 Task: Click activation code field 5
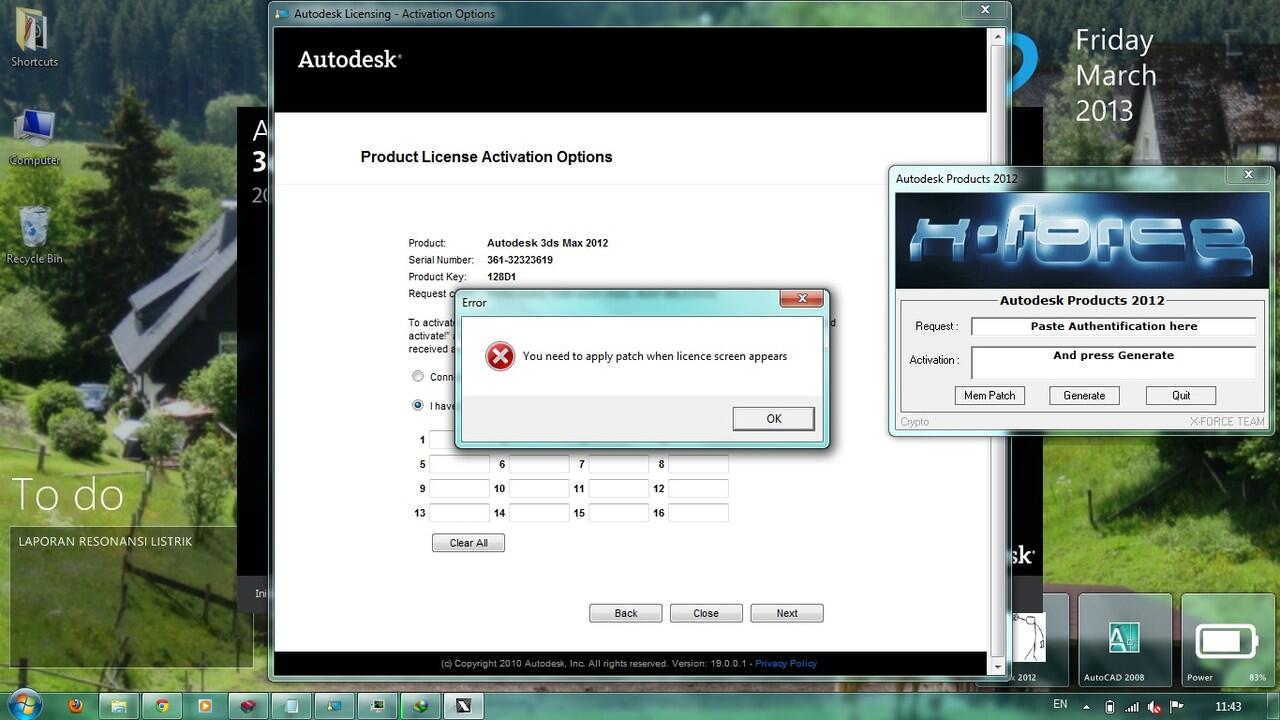point(459,464)
